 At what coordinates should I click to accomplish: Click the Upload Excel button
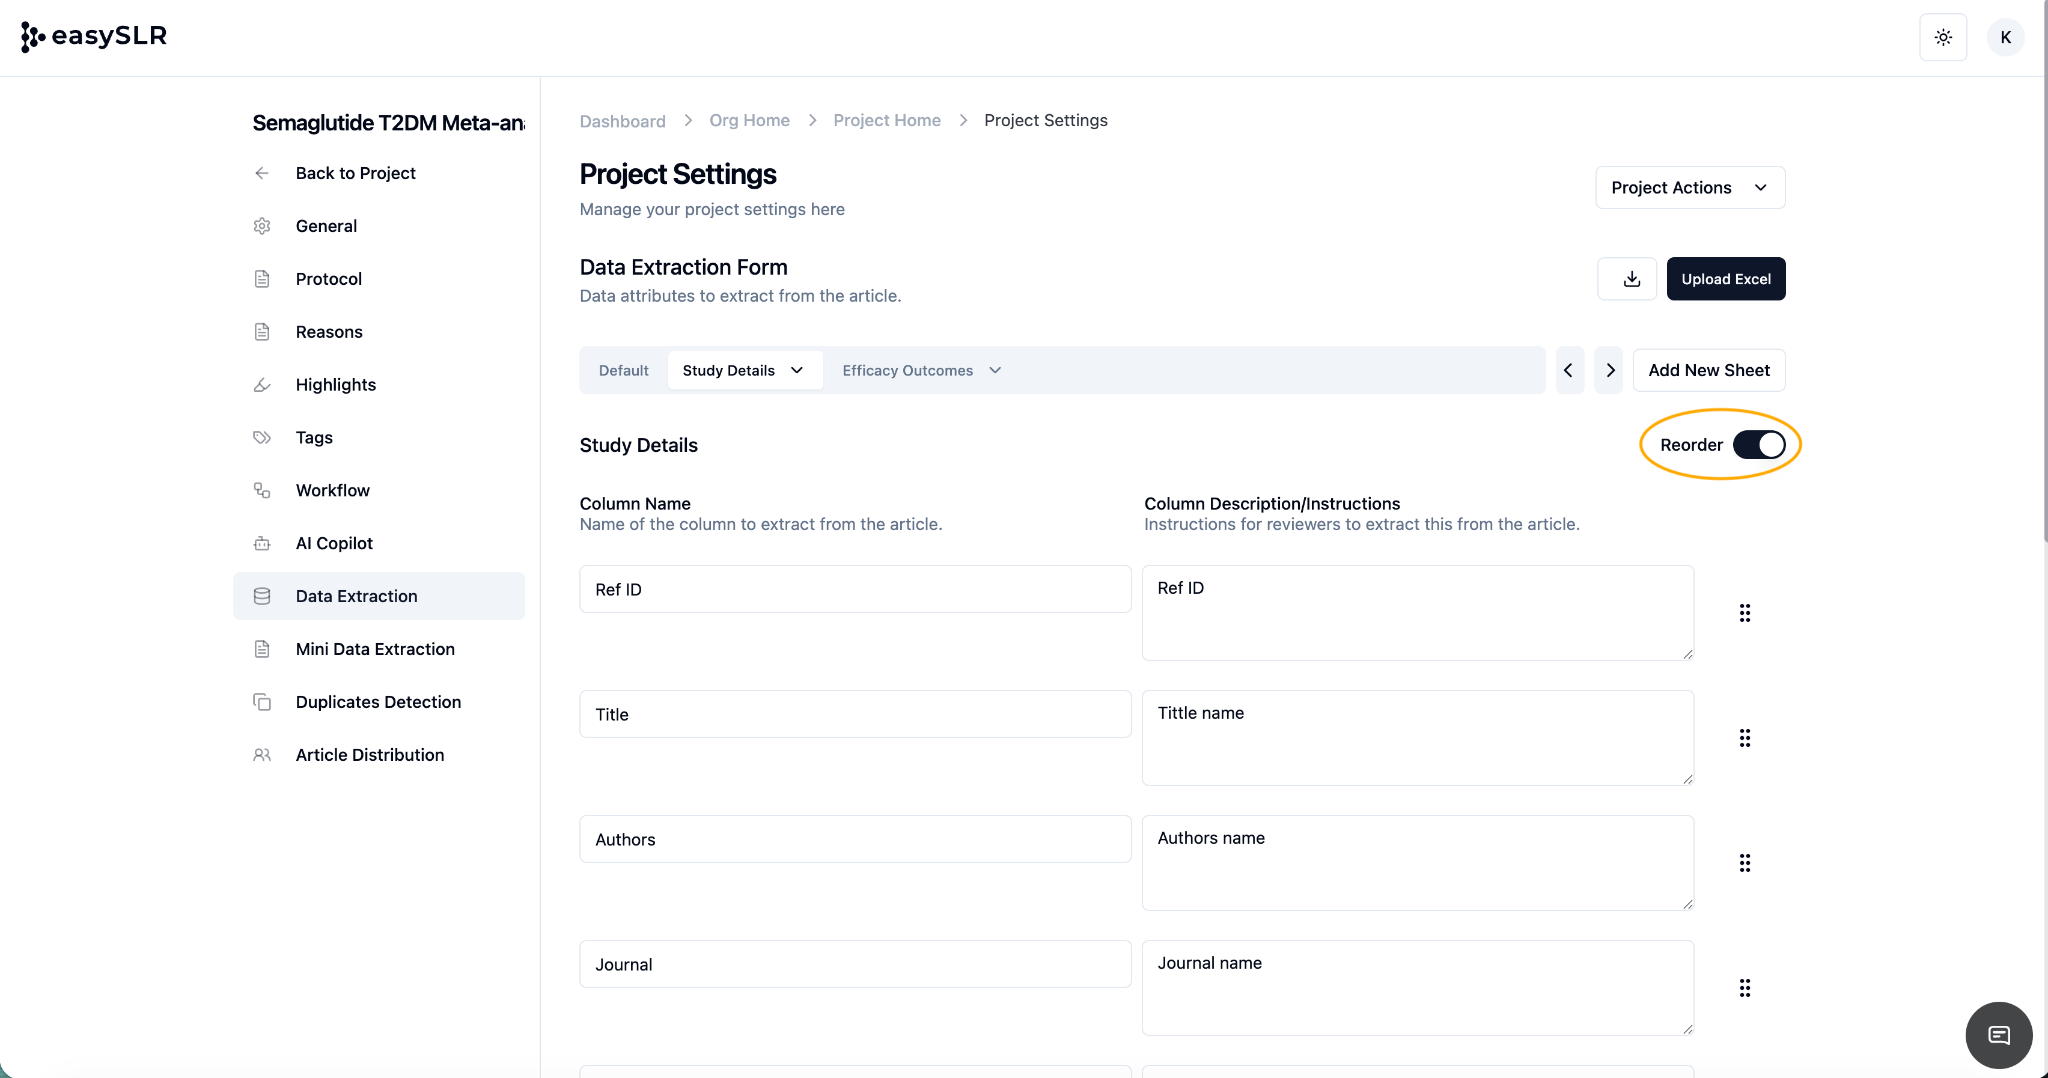[1725, 279]
